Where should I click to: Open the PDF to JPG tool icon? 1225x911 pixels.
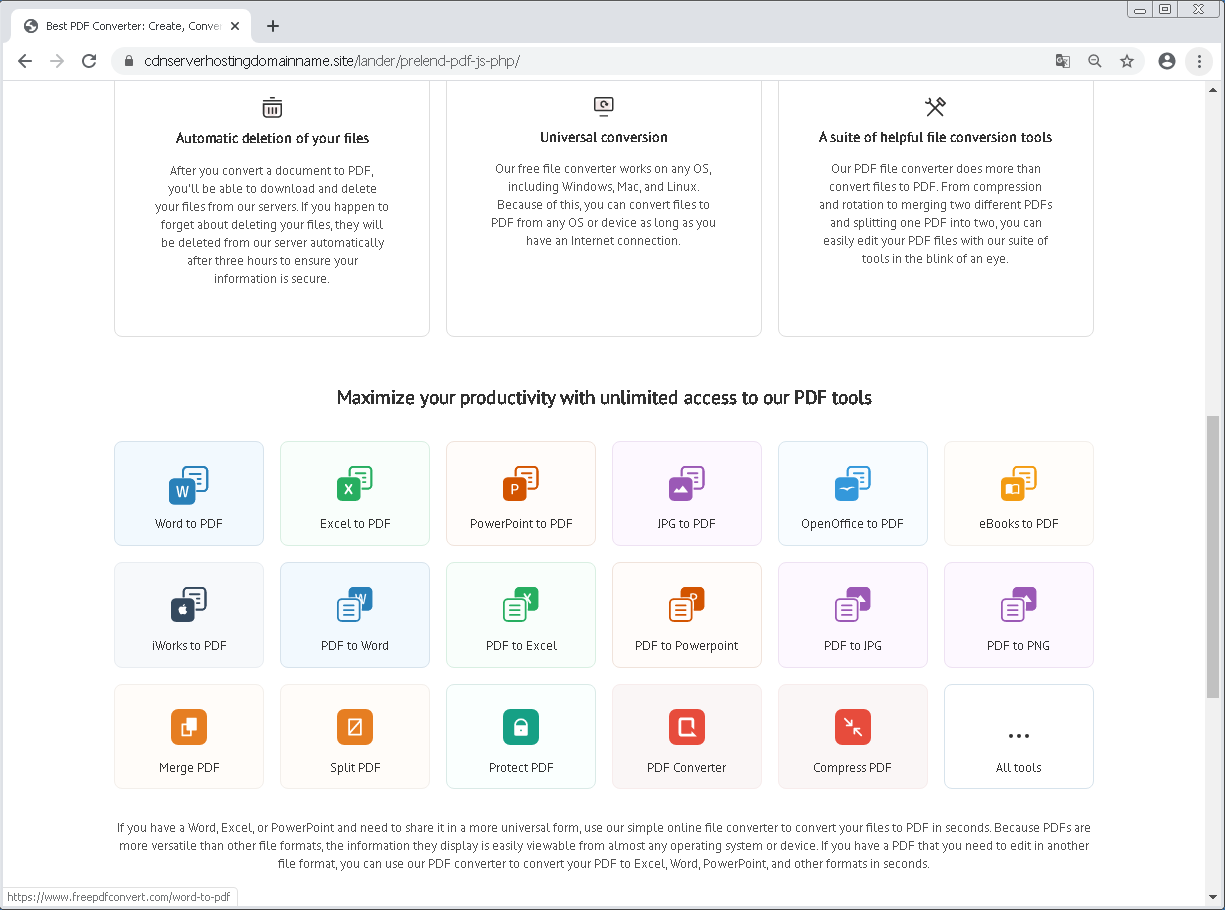(853, 605)
